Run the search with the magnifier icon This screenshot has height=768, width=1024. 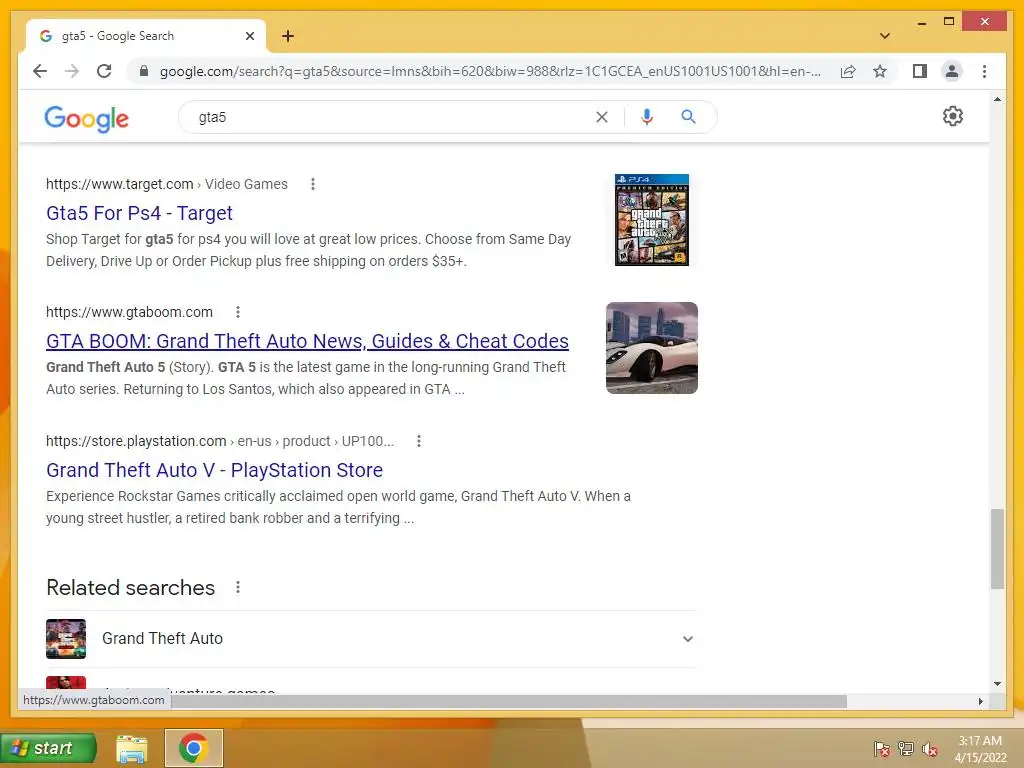click(x=688, y=117)
